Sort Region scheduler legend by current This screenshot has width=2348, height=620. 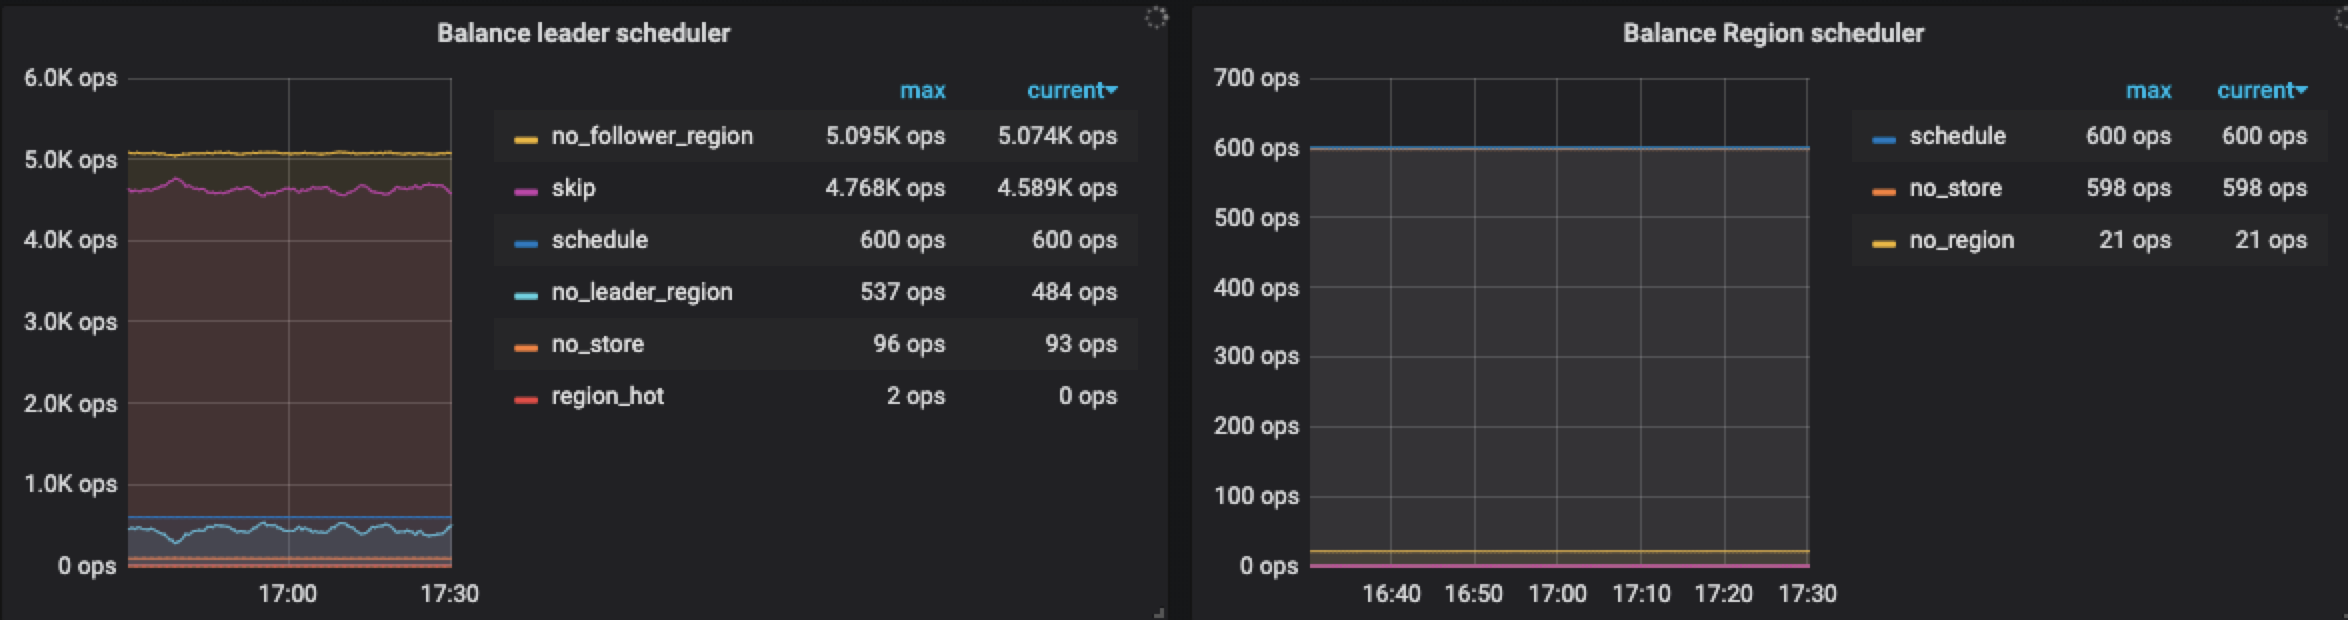pos(2261,90)
